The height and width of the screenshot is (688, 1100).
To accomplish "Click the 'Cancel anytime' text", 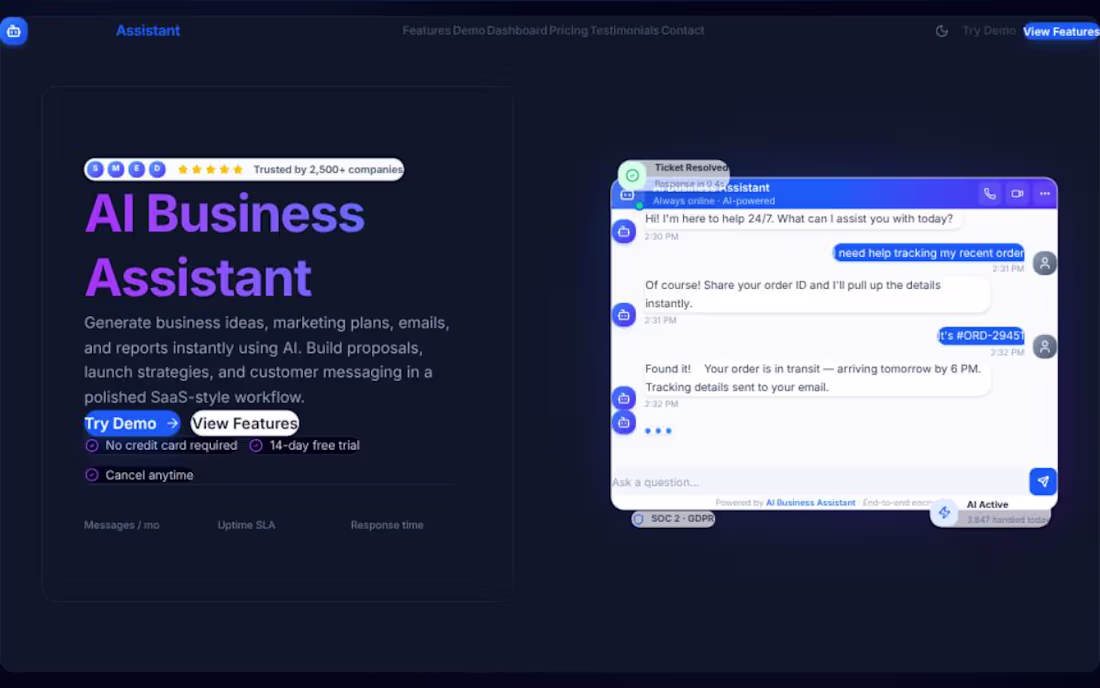I will point(149,475).
